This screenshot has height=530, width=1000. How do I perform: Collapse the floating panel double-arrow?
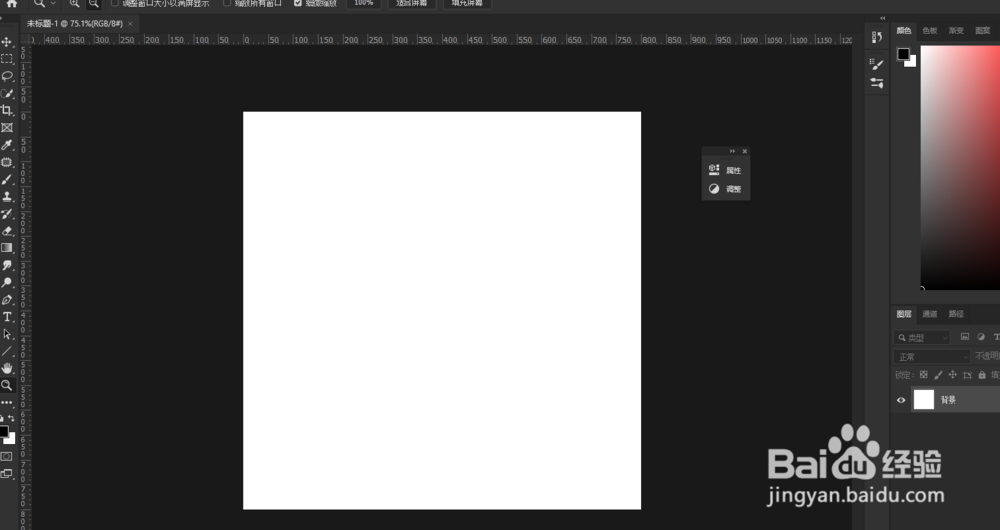(732, 151)
